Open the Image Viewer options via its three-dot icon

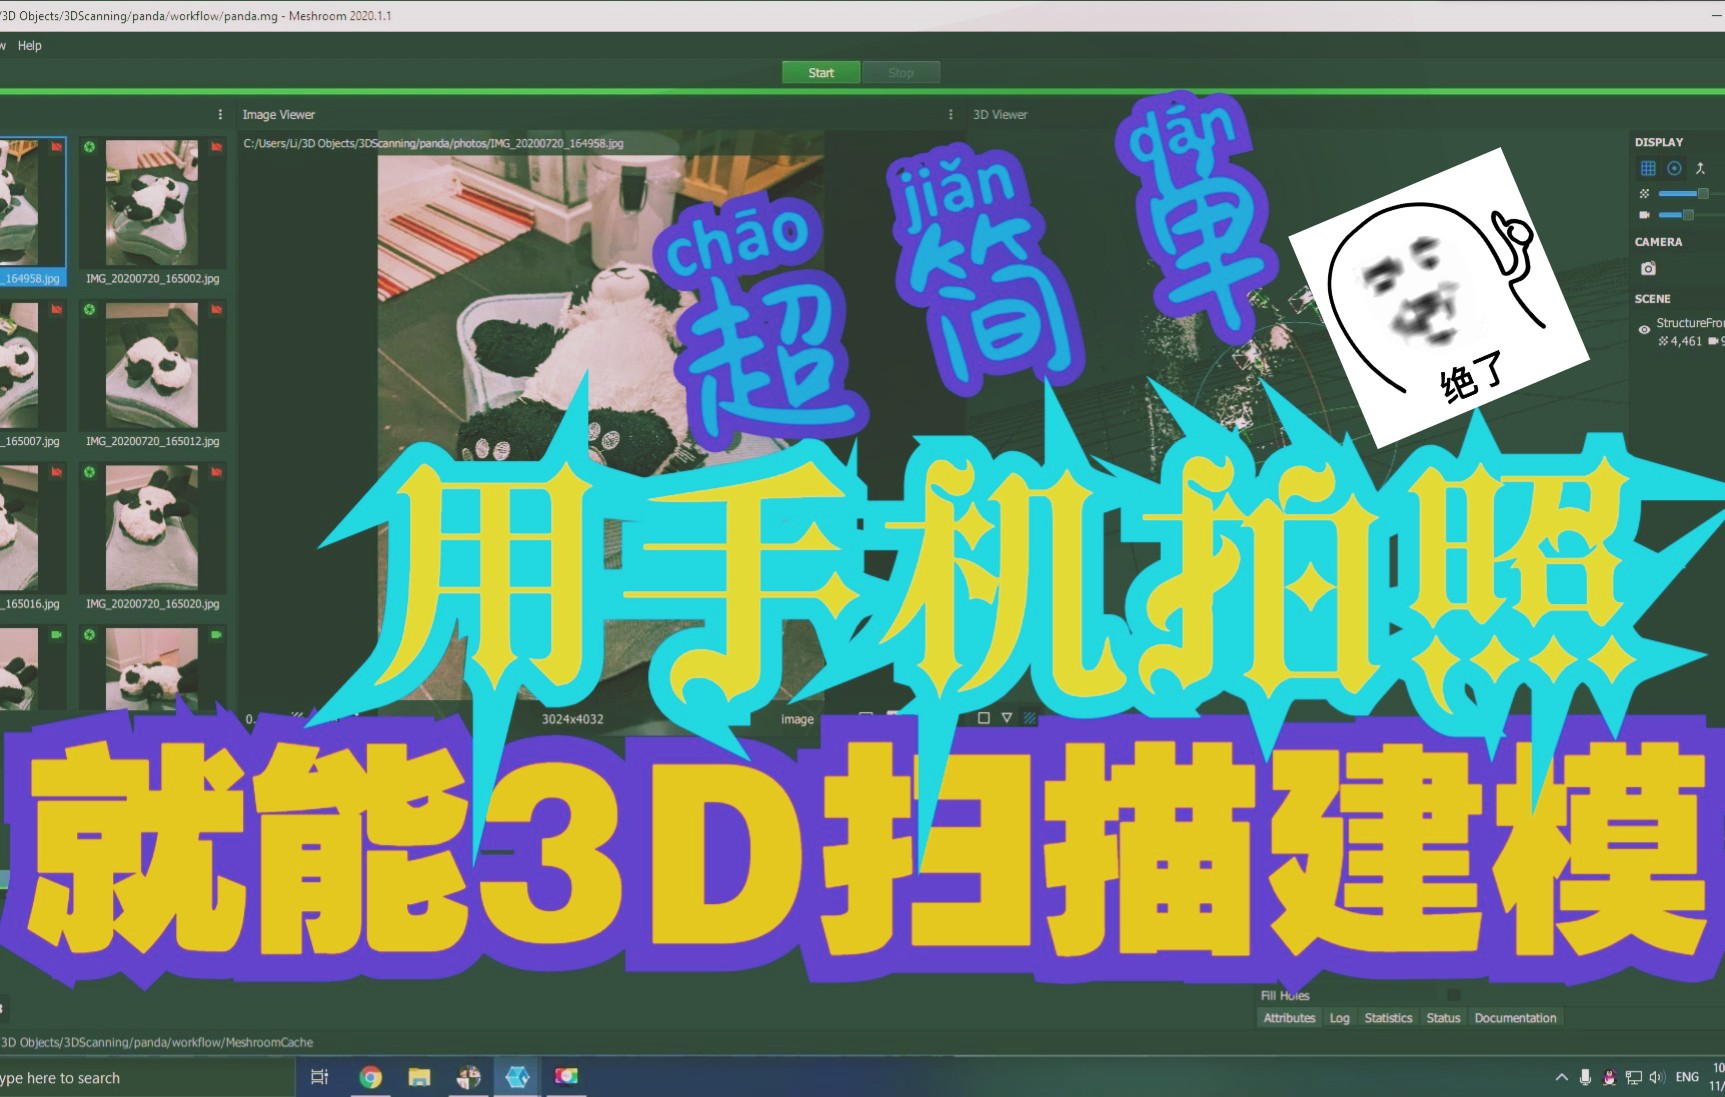[220, 114]
